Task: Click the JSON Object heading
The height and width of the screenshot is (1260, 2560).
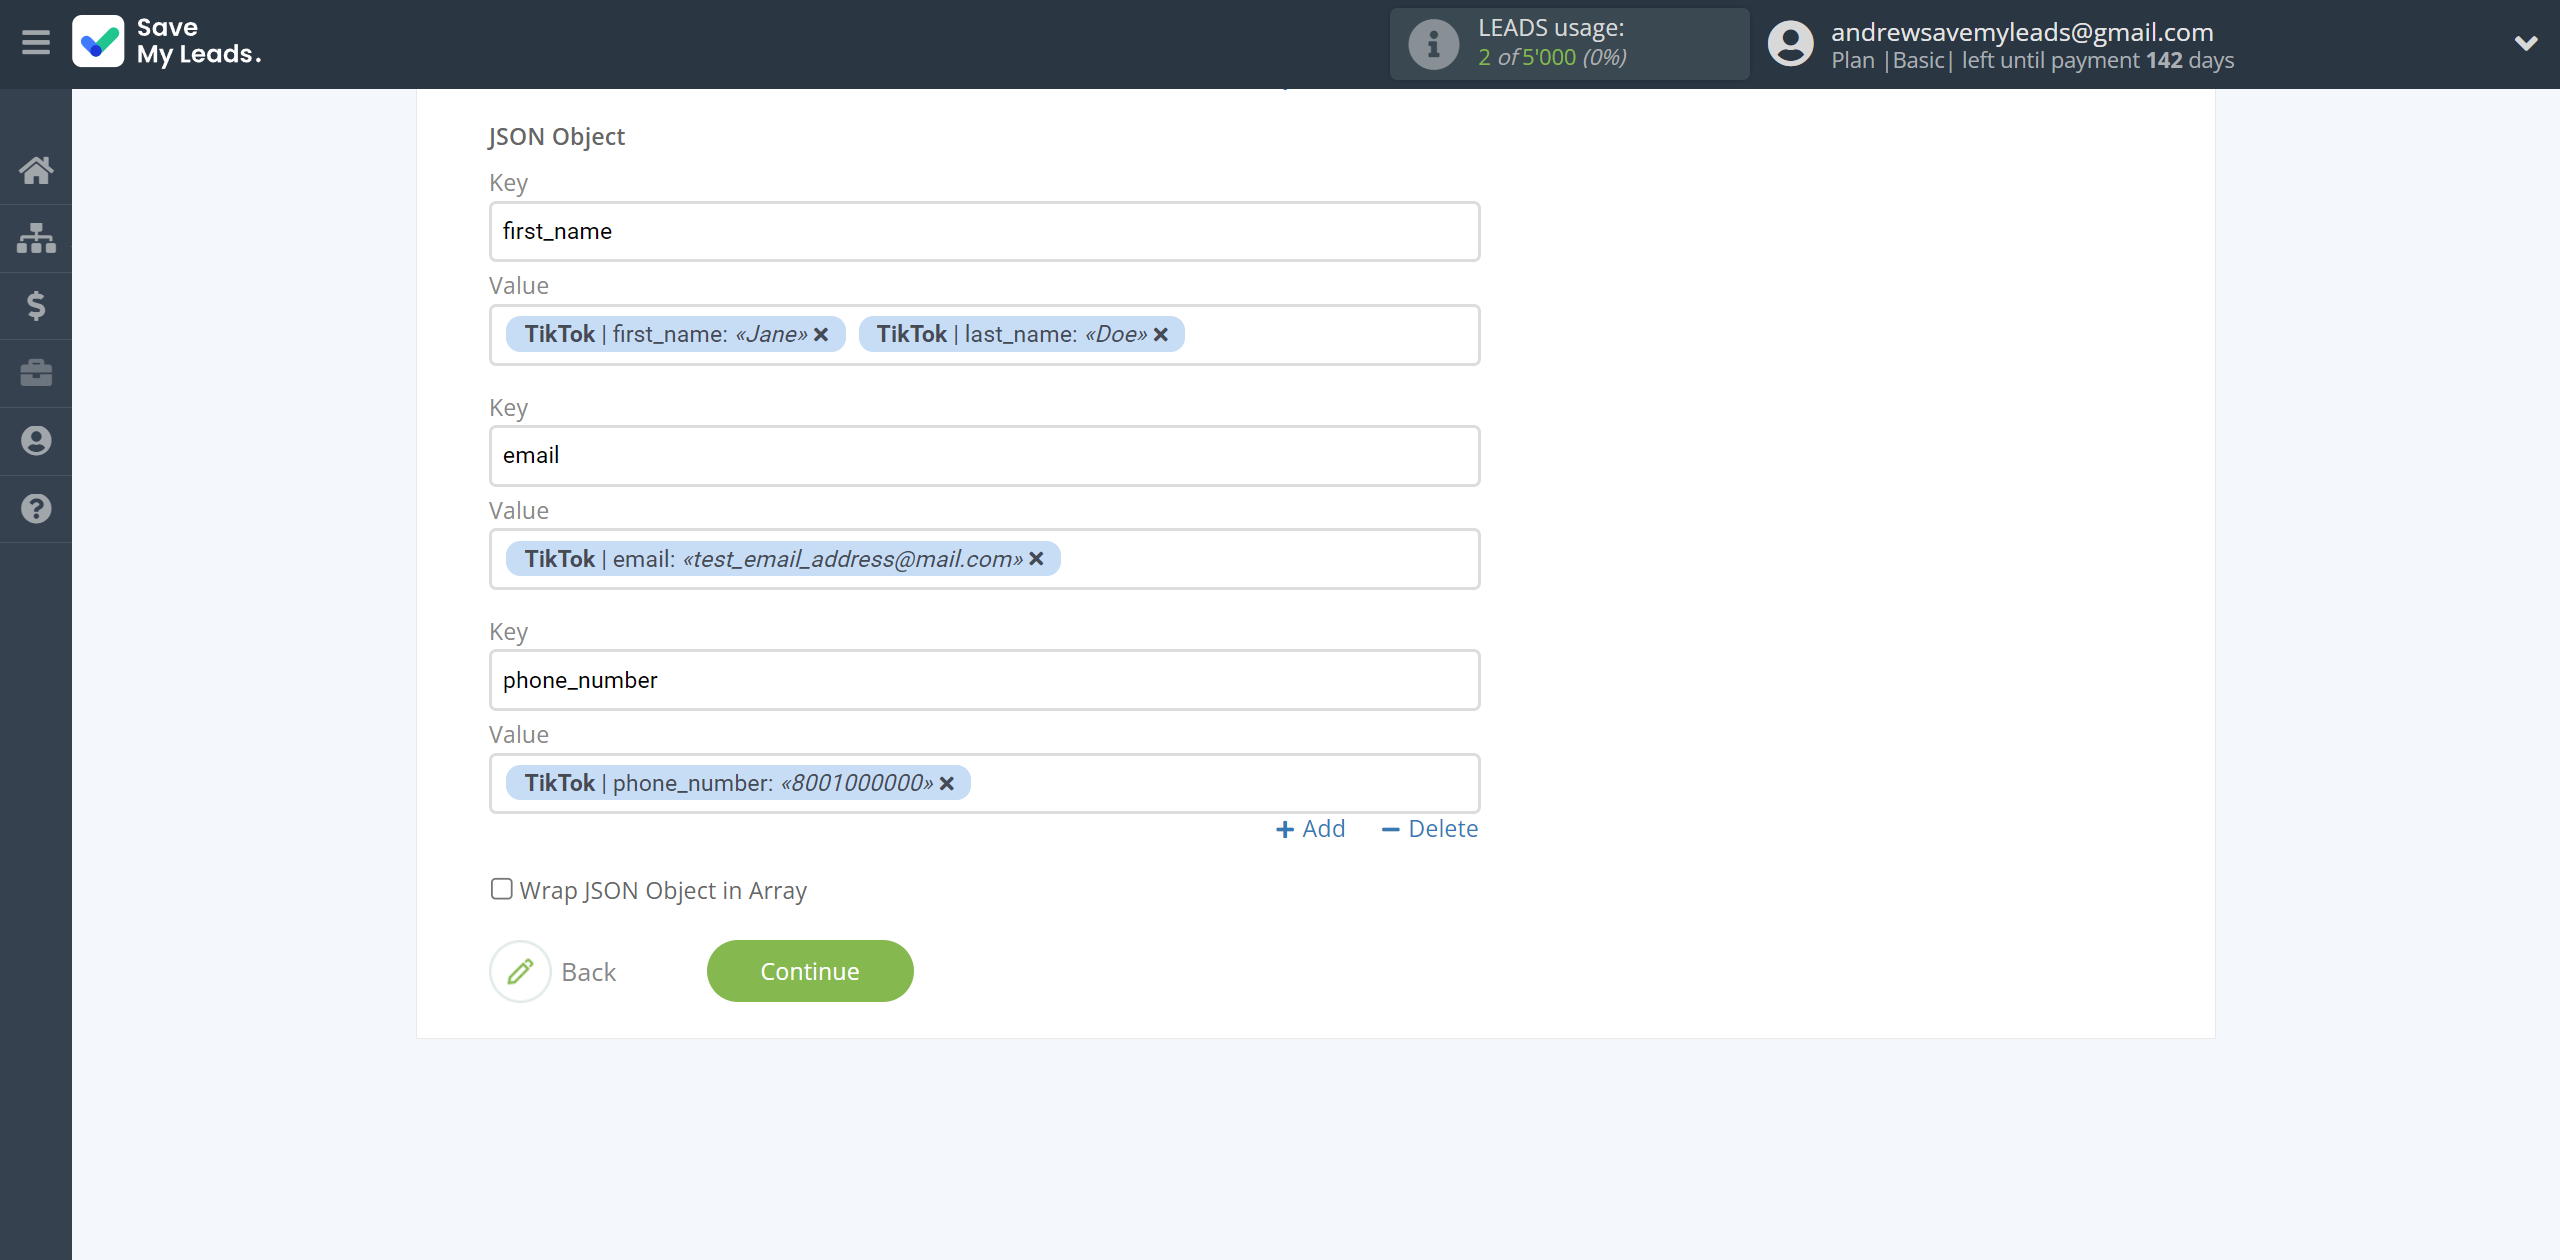Action: (x=556, y=137)
